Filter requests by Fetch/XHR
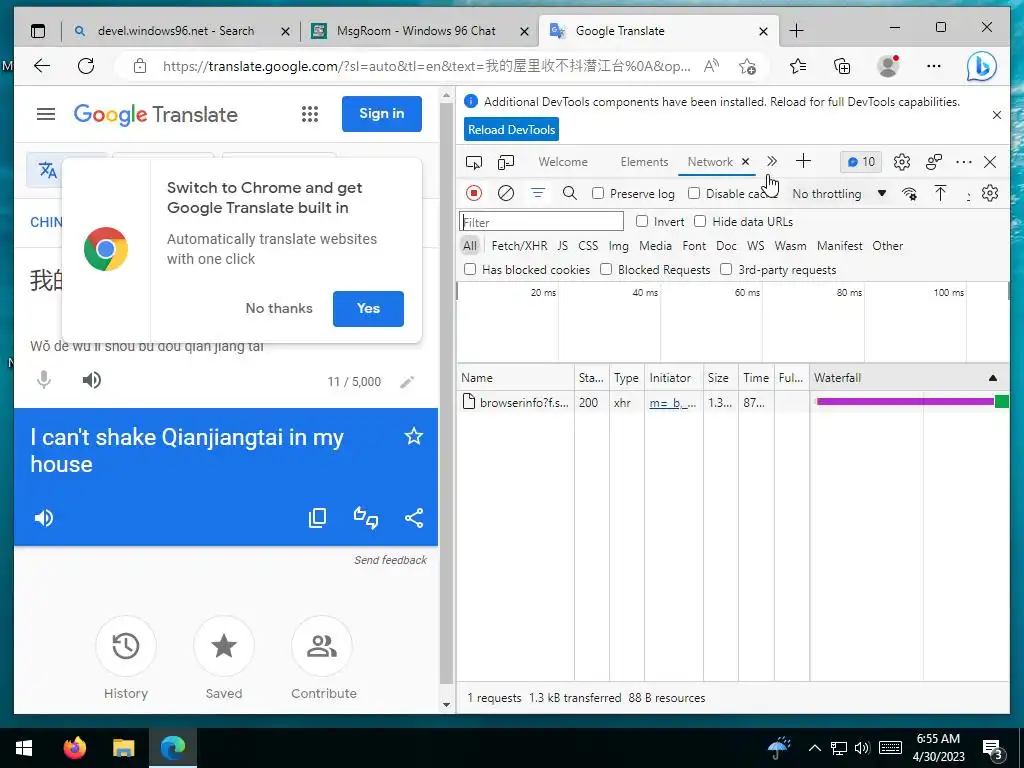Image resolution: width=1024 pixels, height=768 pixels. (x=519, y=246)
